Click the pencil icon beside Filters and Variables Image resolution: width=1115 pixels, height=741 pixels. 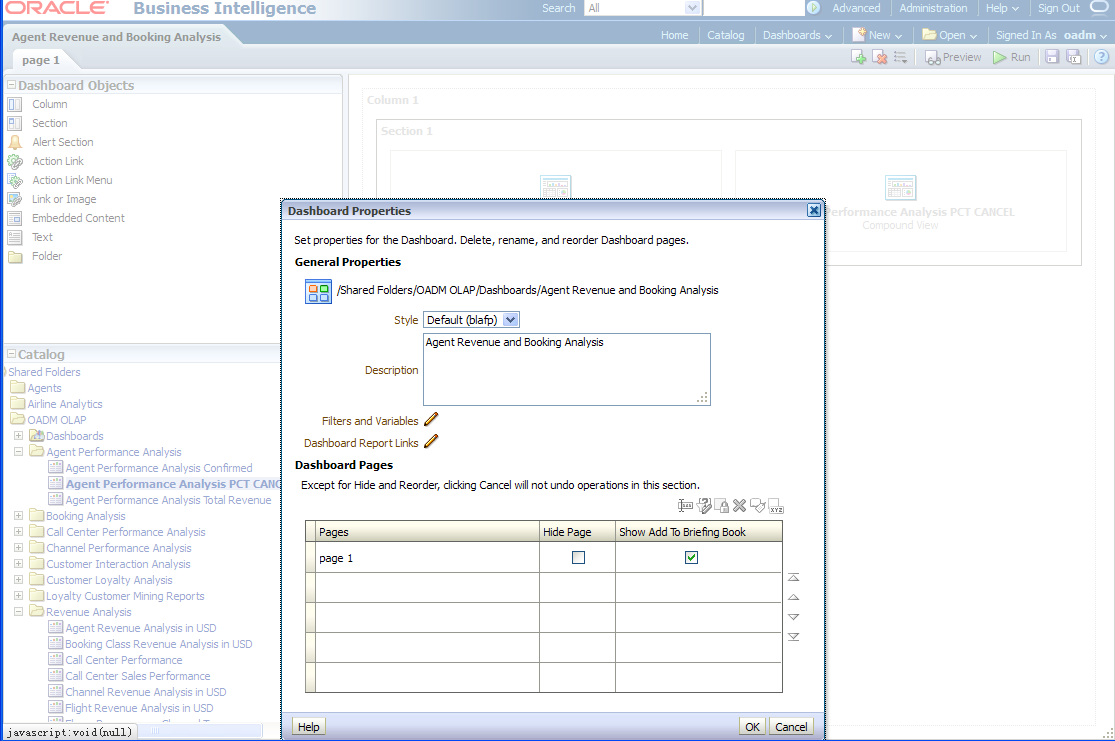tap(431, 420)
